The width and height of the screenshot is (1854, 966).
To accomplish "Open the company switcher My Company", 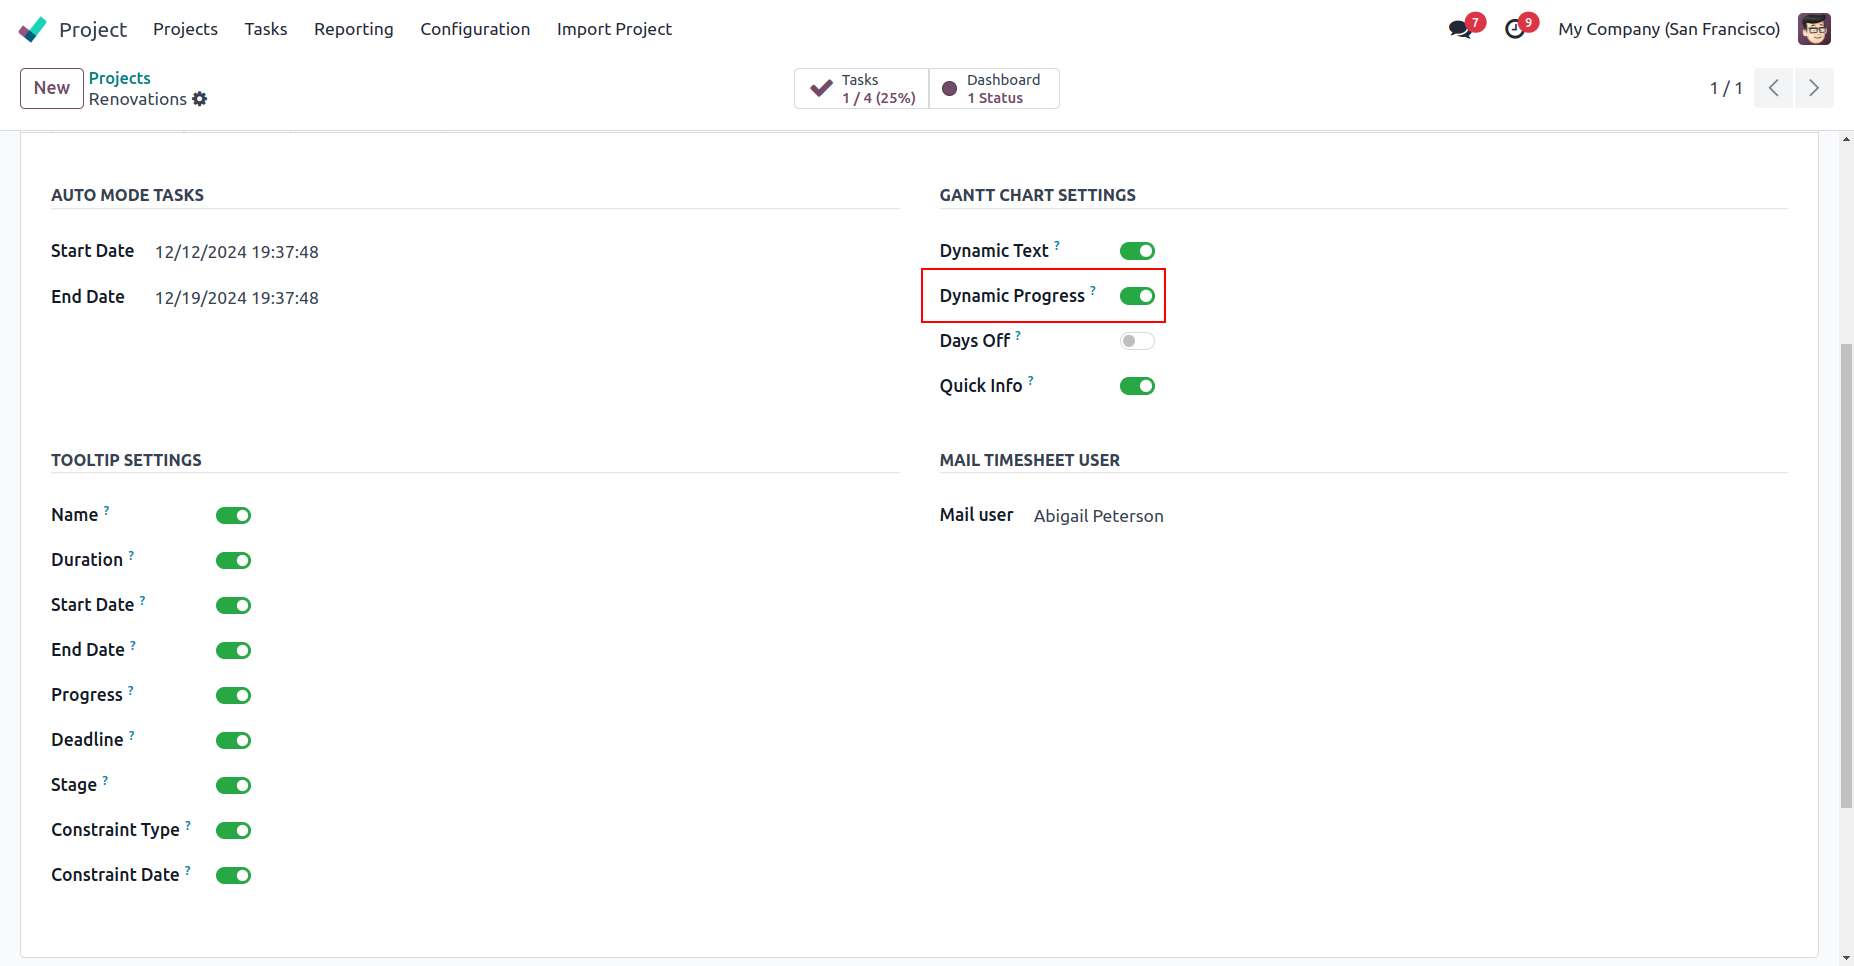I will click(1668, 29).
